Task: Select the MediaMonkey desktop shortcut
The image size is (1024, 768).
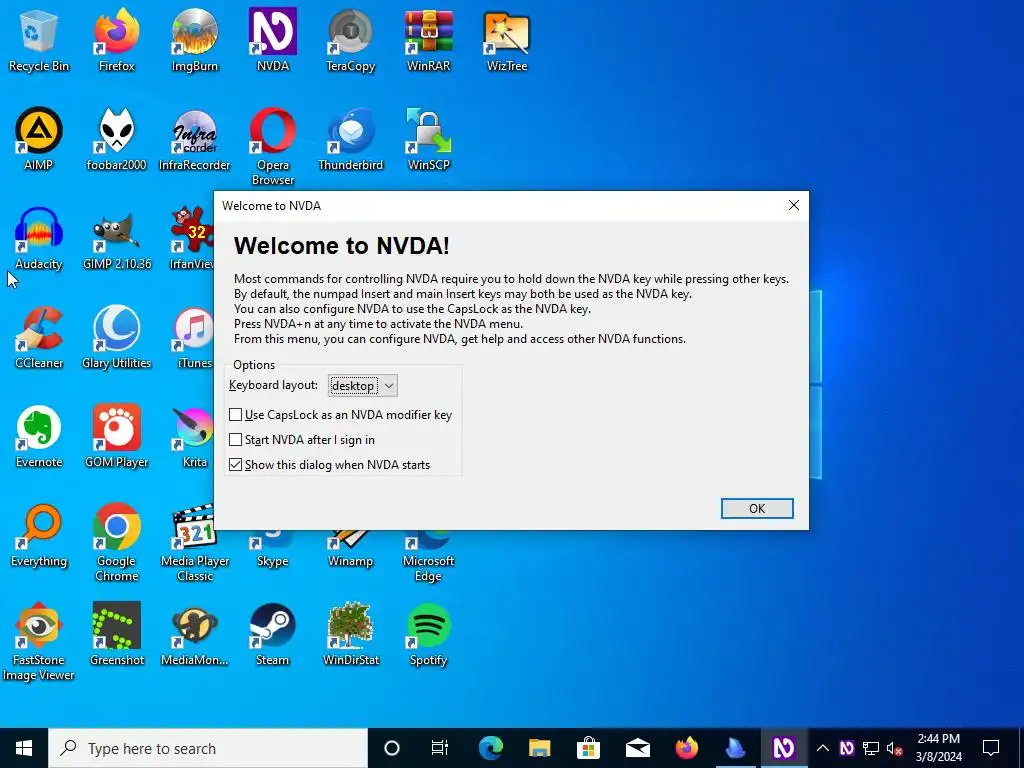Action: 195,634
